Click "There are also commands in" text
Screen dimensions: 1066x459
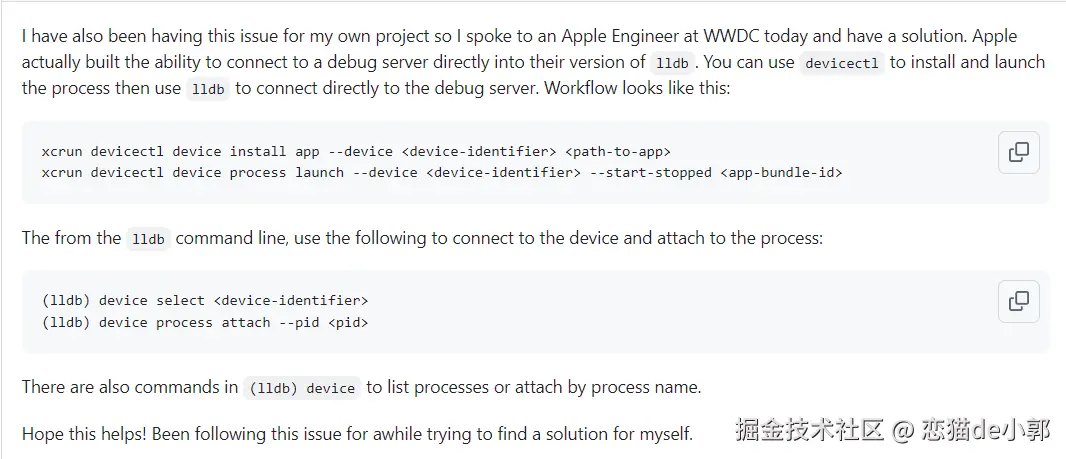[130, 387]
